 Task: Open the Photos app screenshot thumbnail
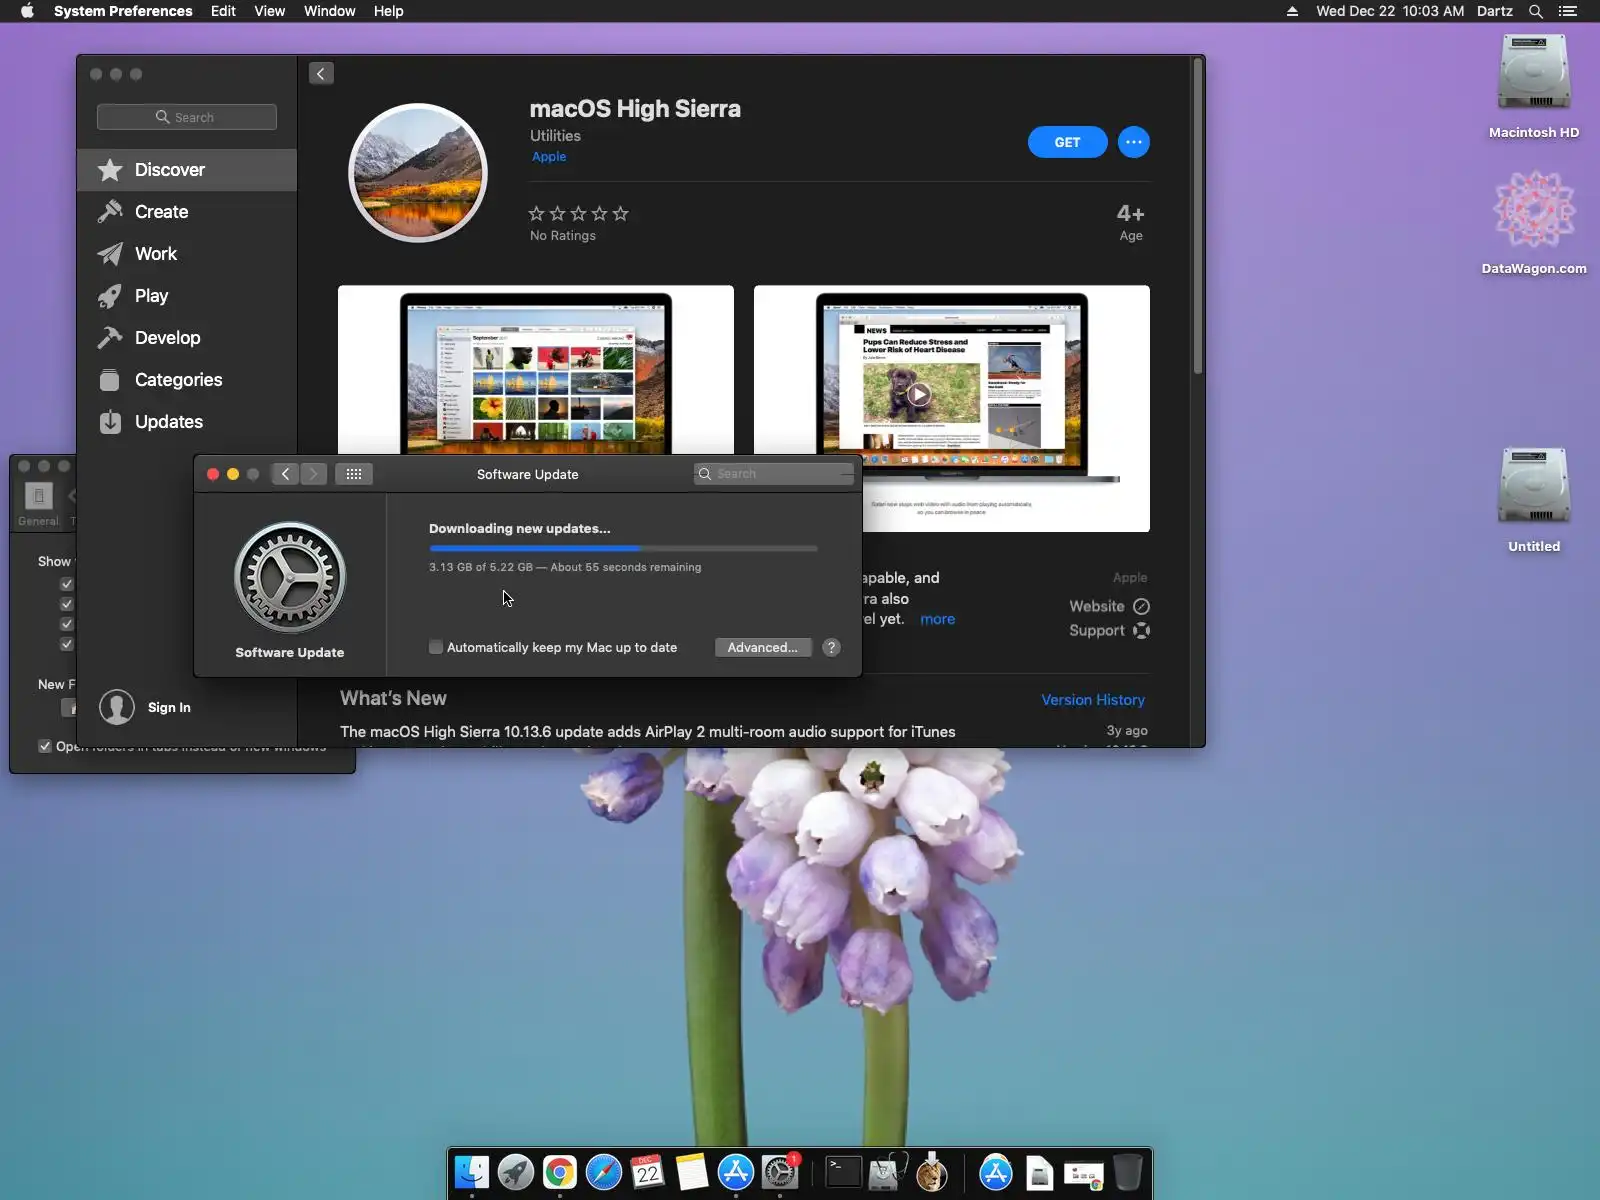[x=536, y=370]
